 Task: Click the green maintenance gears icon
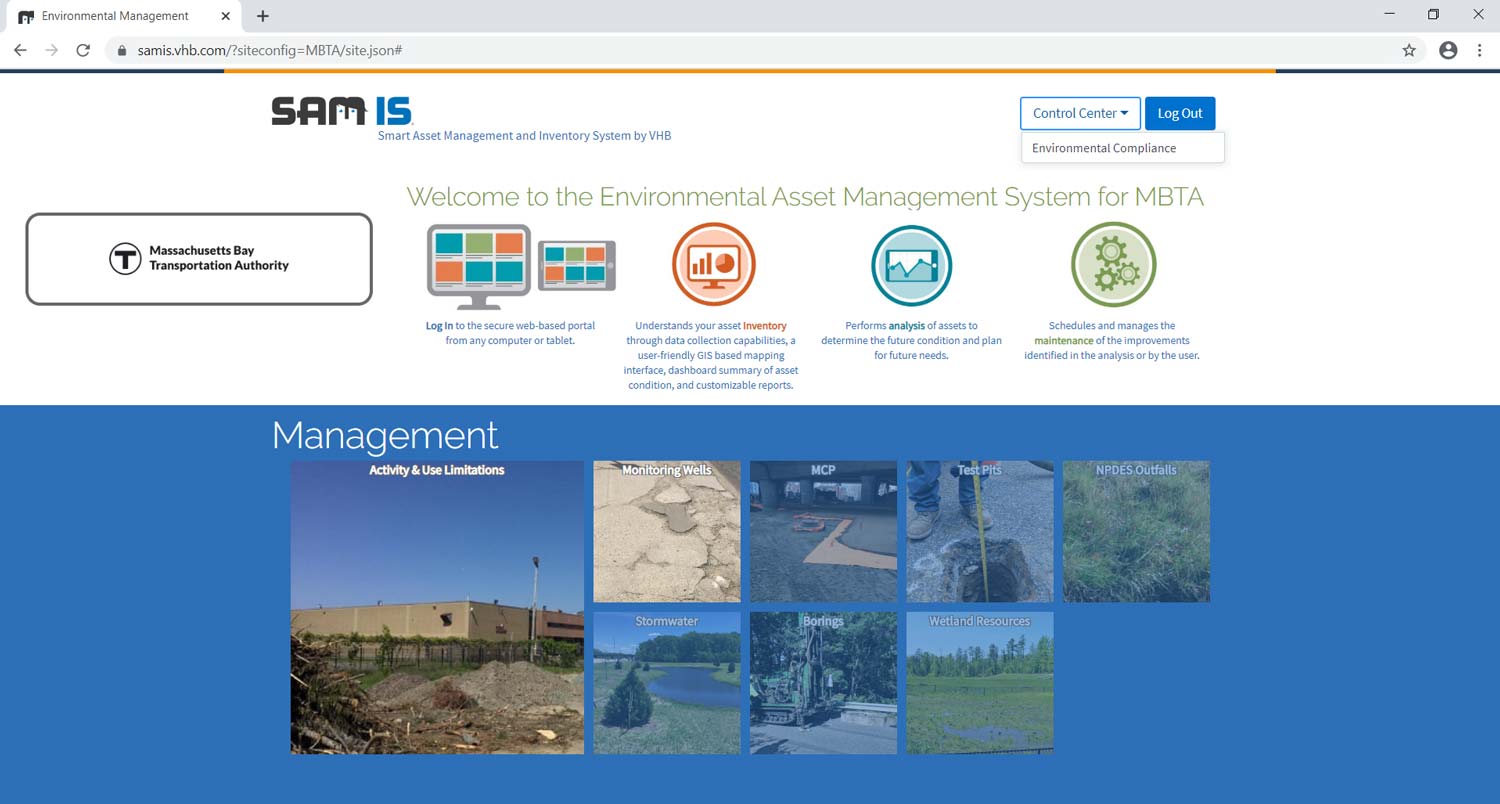[1113, 264]
